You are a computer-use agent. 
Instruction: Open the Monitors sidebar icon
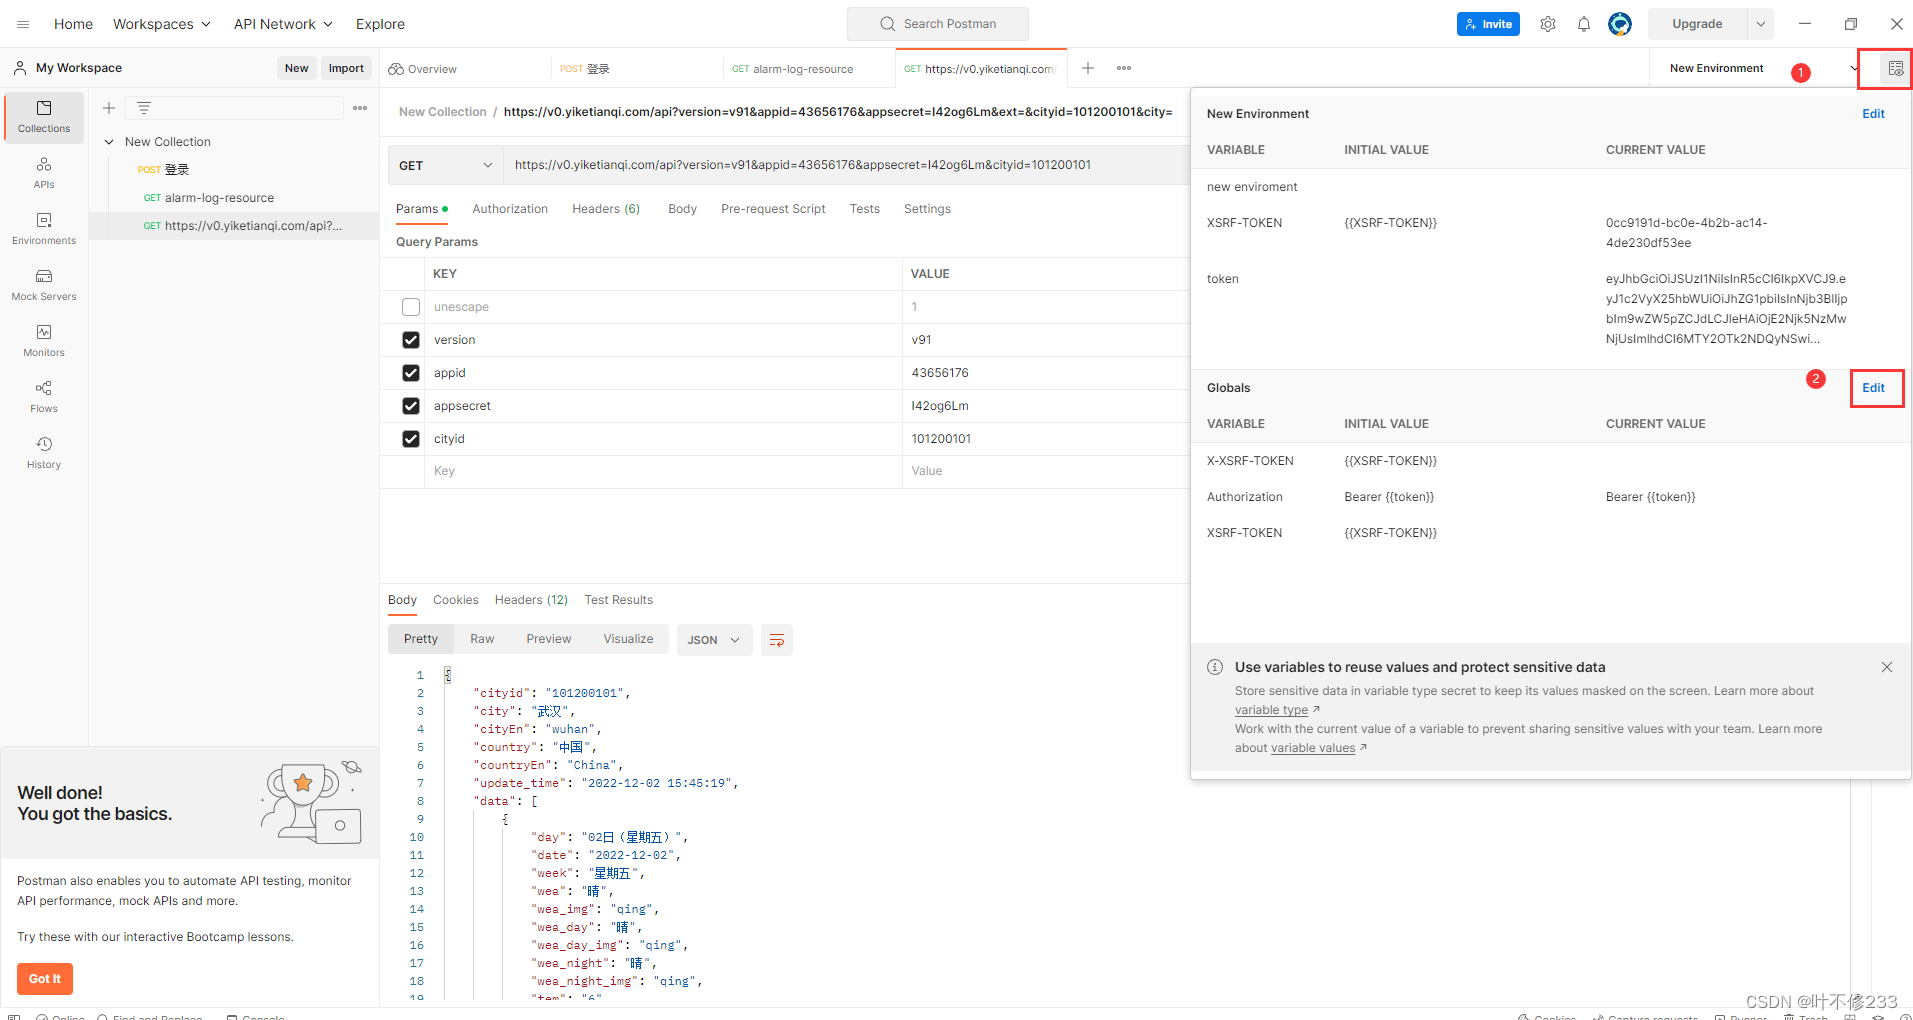click(x=44, y=340)
